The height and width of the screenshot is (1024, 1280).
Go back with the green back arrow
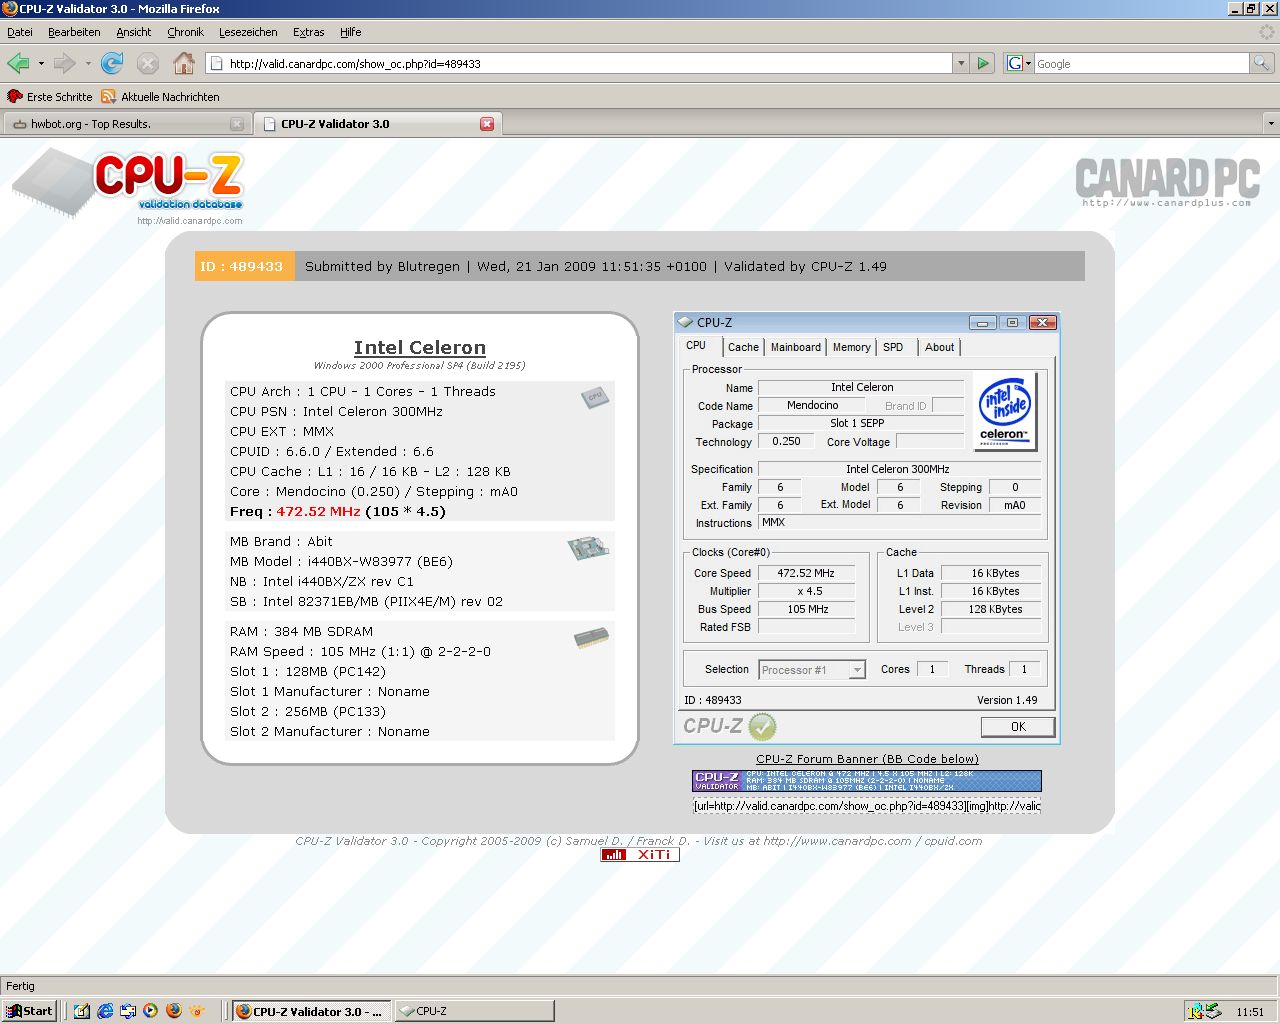tap(18, 63)
